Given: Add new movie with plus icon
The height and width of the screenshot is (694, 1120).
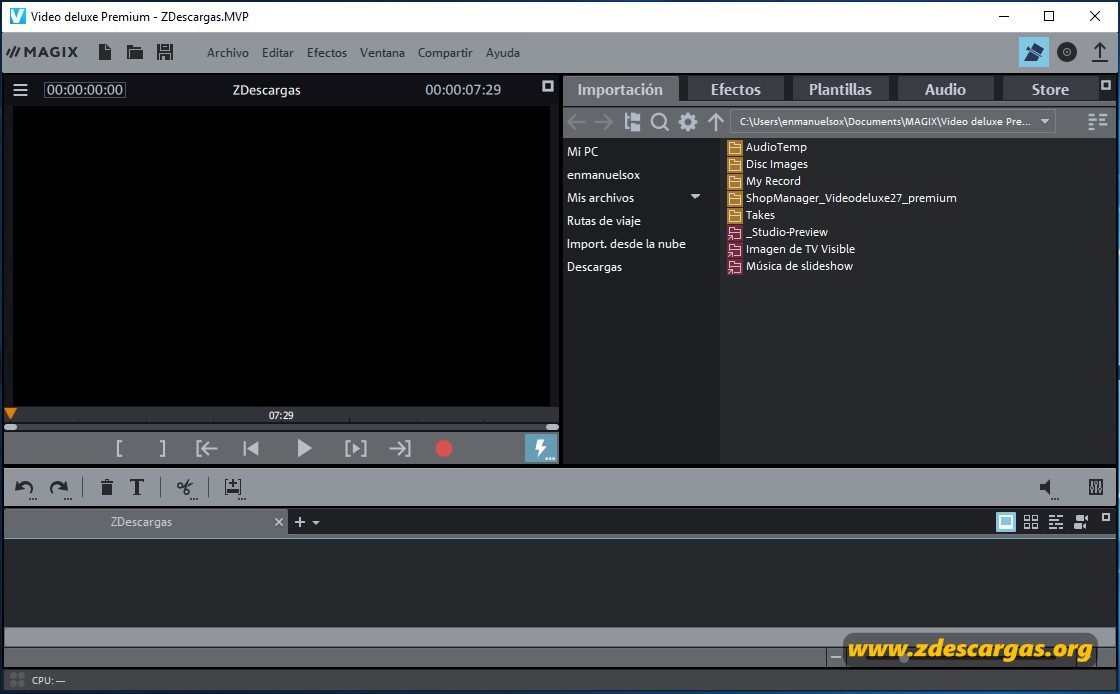Looking at the screenshot, I should [300, 522].
